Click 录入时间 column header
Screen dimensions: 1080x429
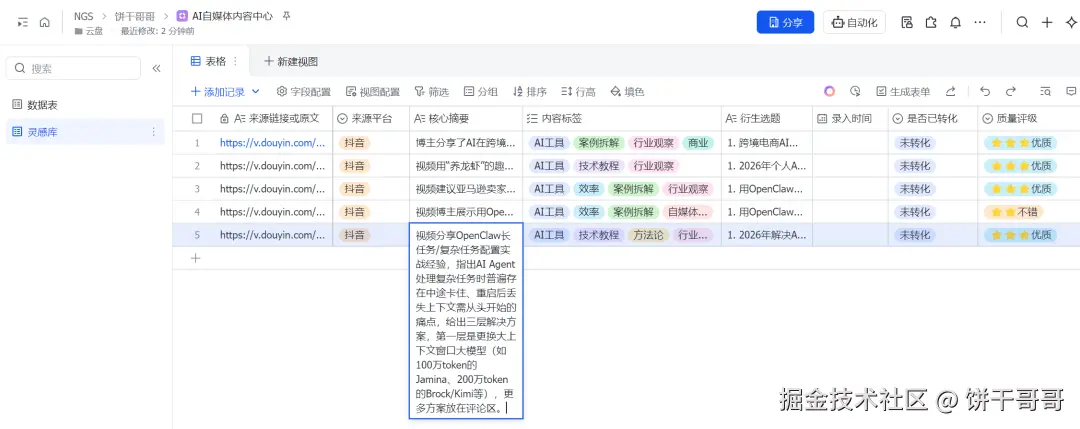coord(850,118)
